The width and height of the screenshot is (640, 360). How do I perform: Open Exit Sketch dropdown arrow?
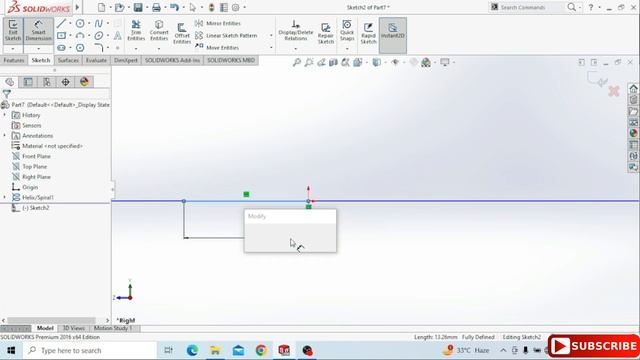[x=13, y=49]
